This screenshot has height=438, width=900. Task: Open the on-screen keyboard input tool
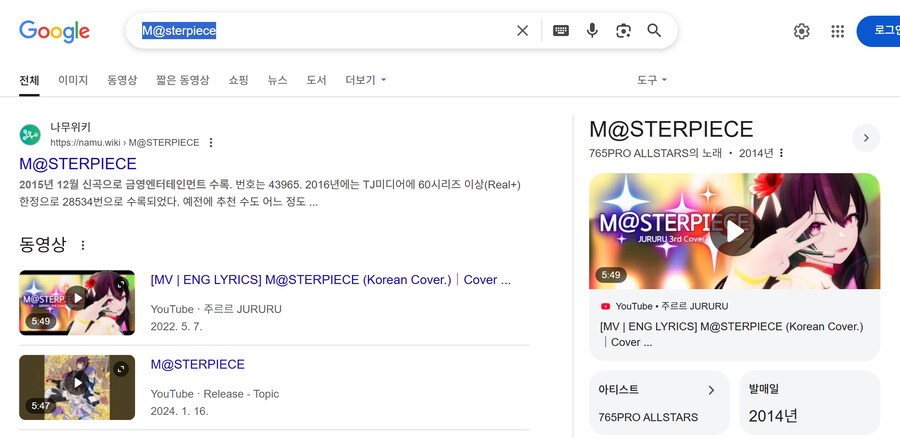coord(561,30)
